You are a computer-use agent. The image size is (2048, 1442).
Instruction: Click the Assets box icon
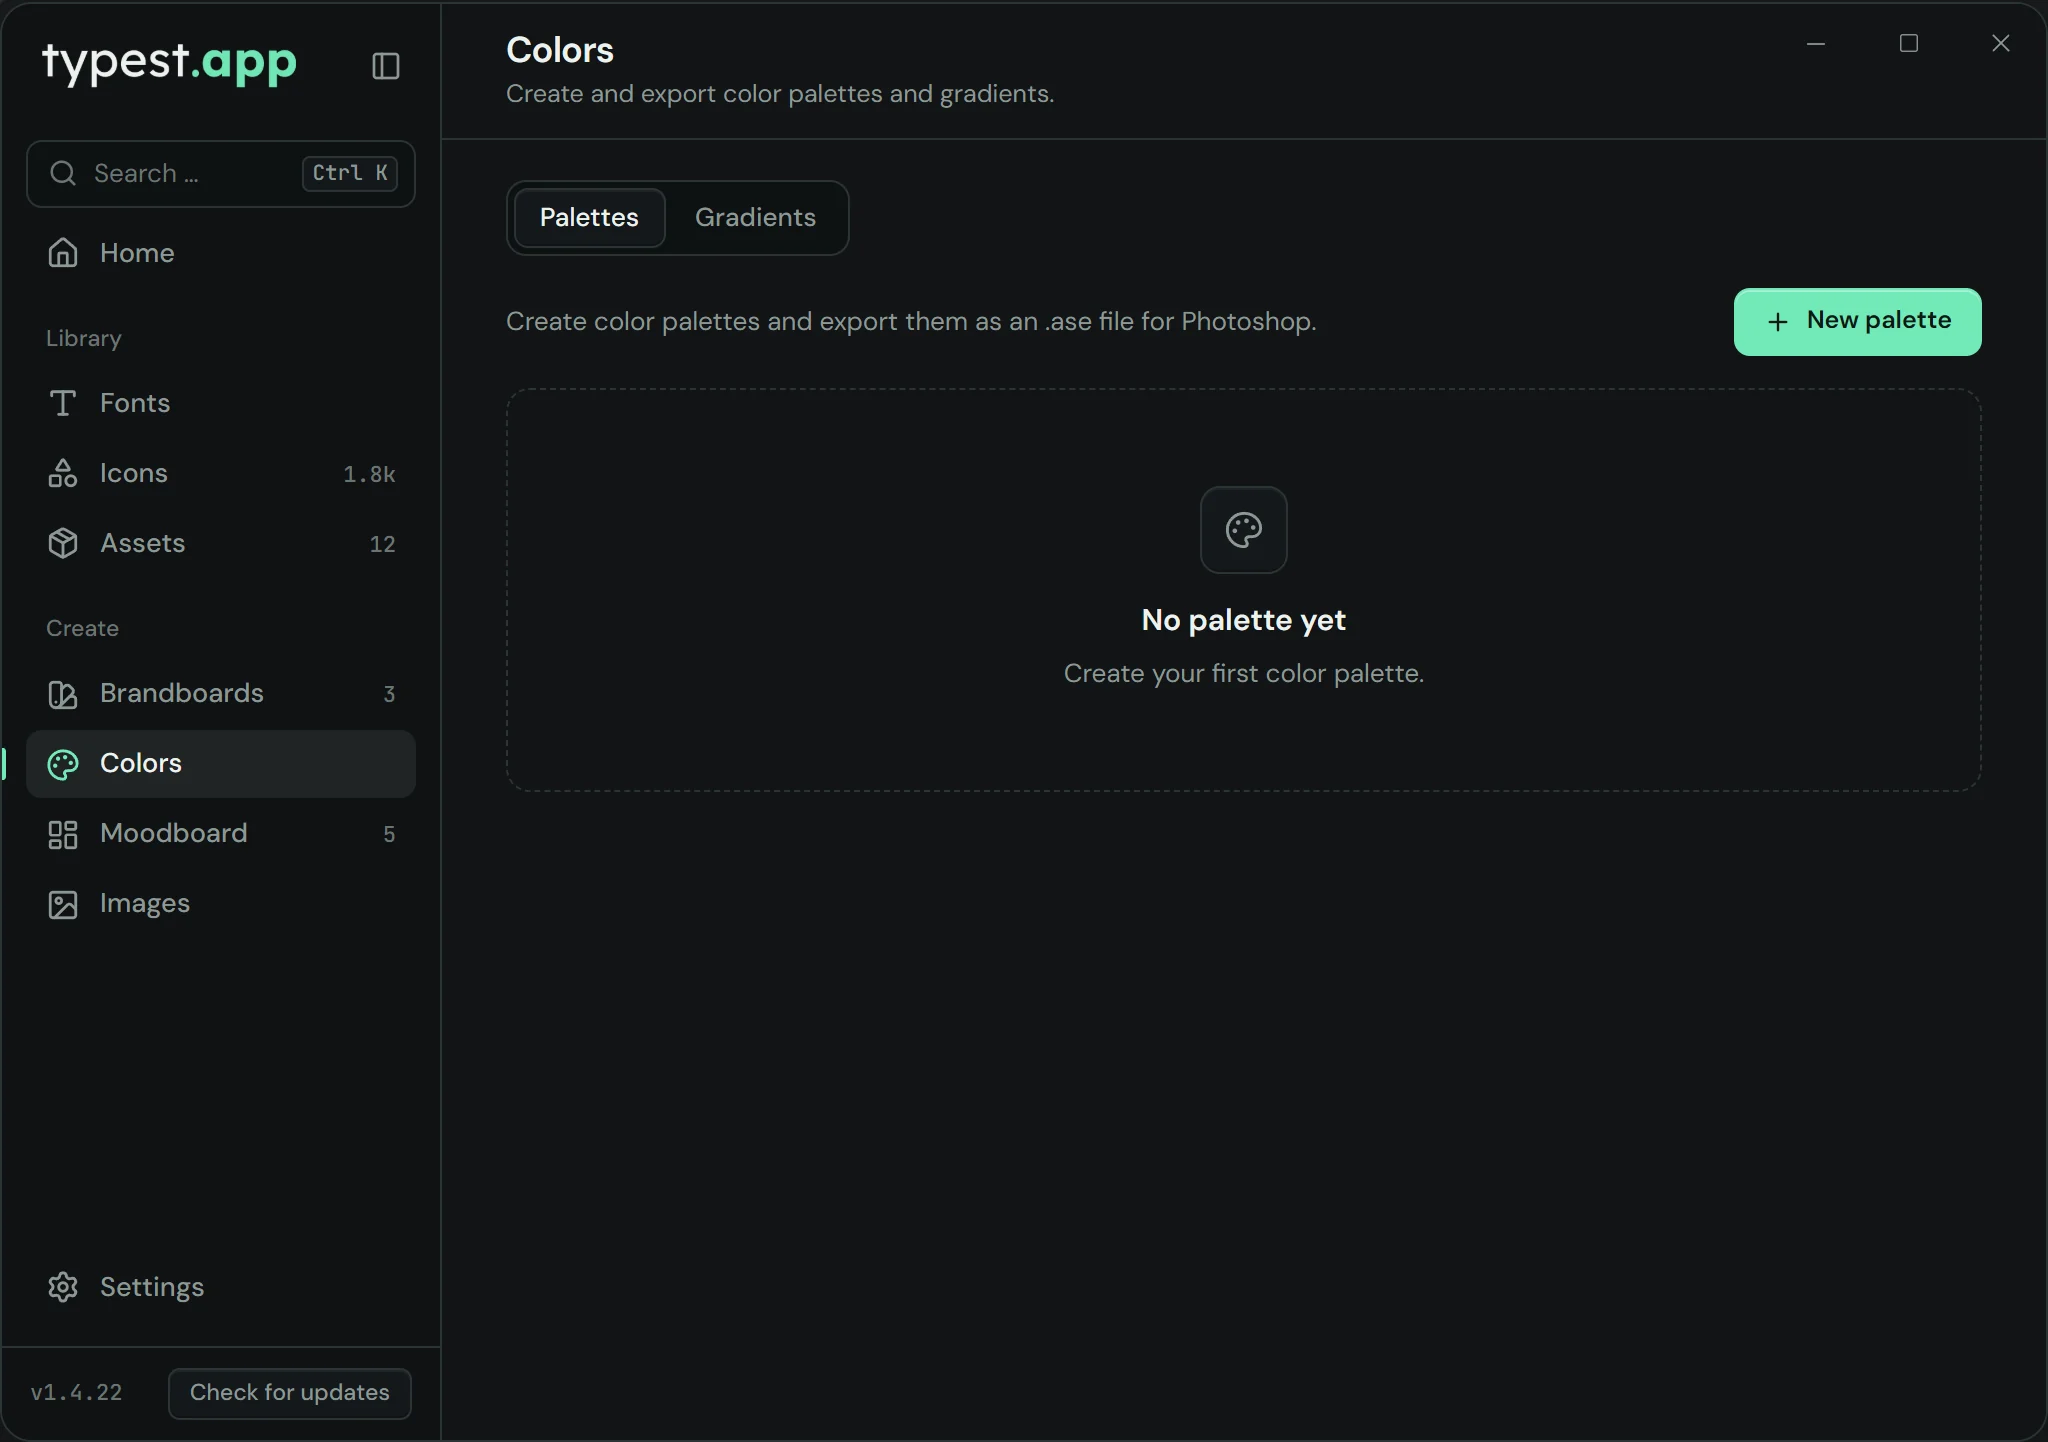point(63,543)
